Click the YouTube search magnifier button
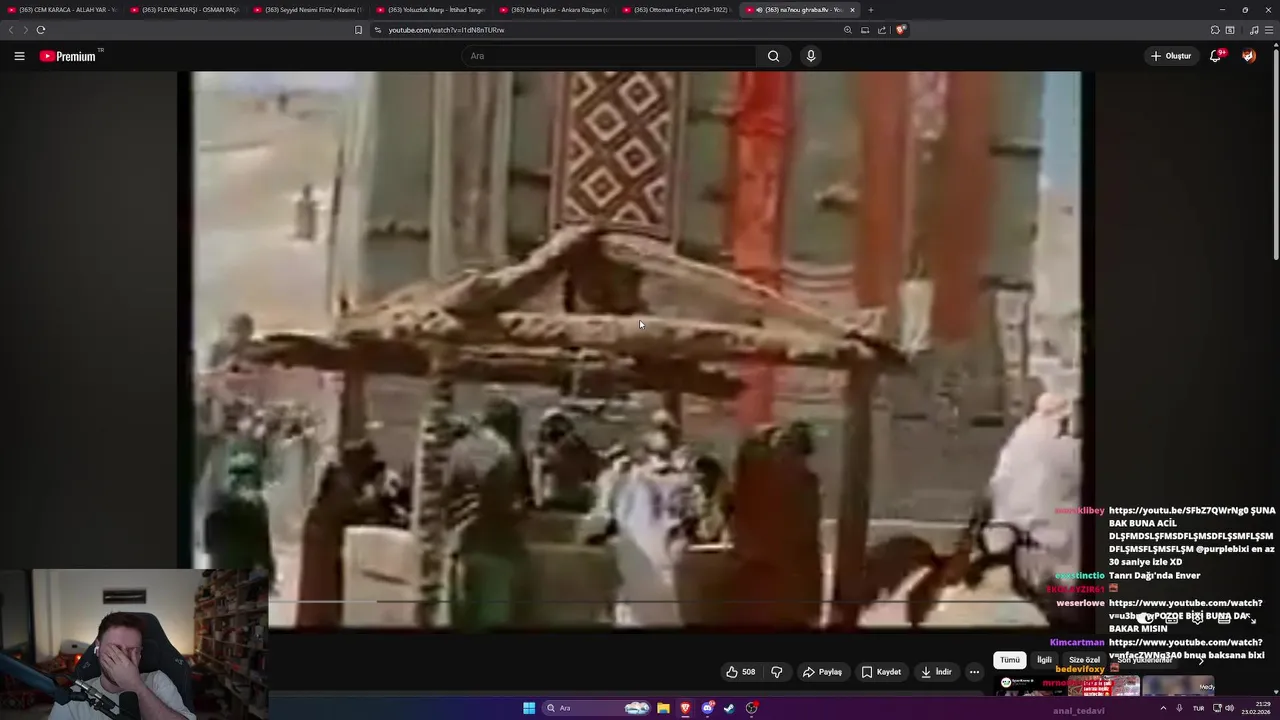Image resolution: width=1280 pixels, height=720 pixels. pyautogui.click(x=773, y=56)
